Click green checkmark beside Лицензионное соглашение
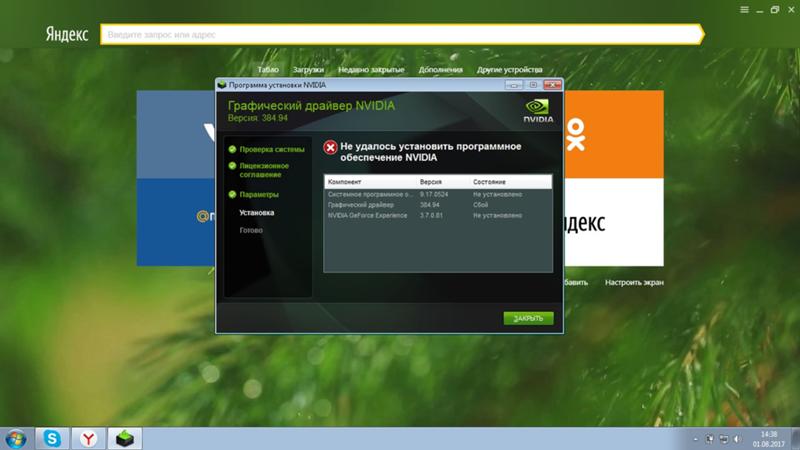800x450 pixels. (x=232, y=166)
